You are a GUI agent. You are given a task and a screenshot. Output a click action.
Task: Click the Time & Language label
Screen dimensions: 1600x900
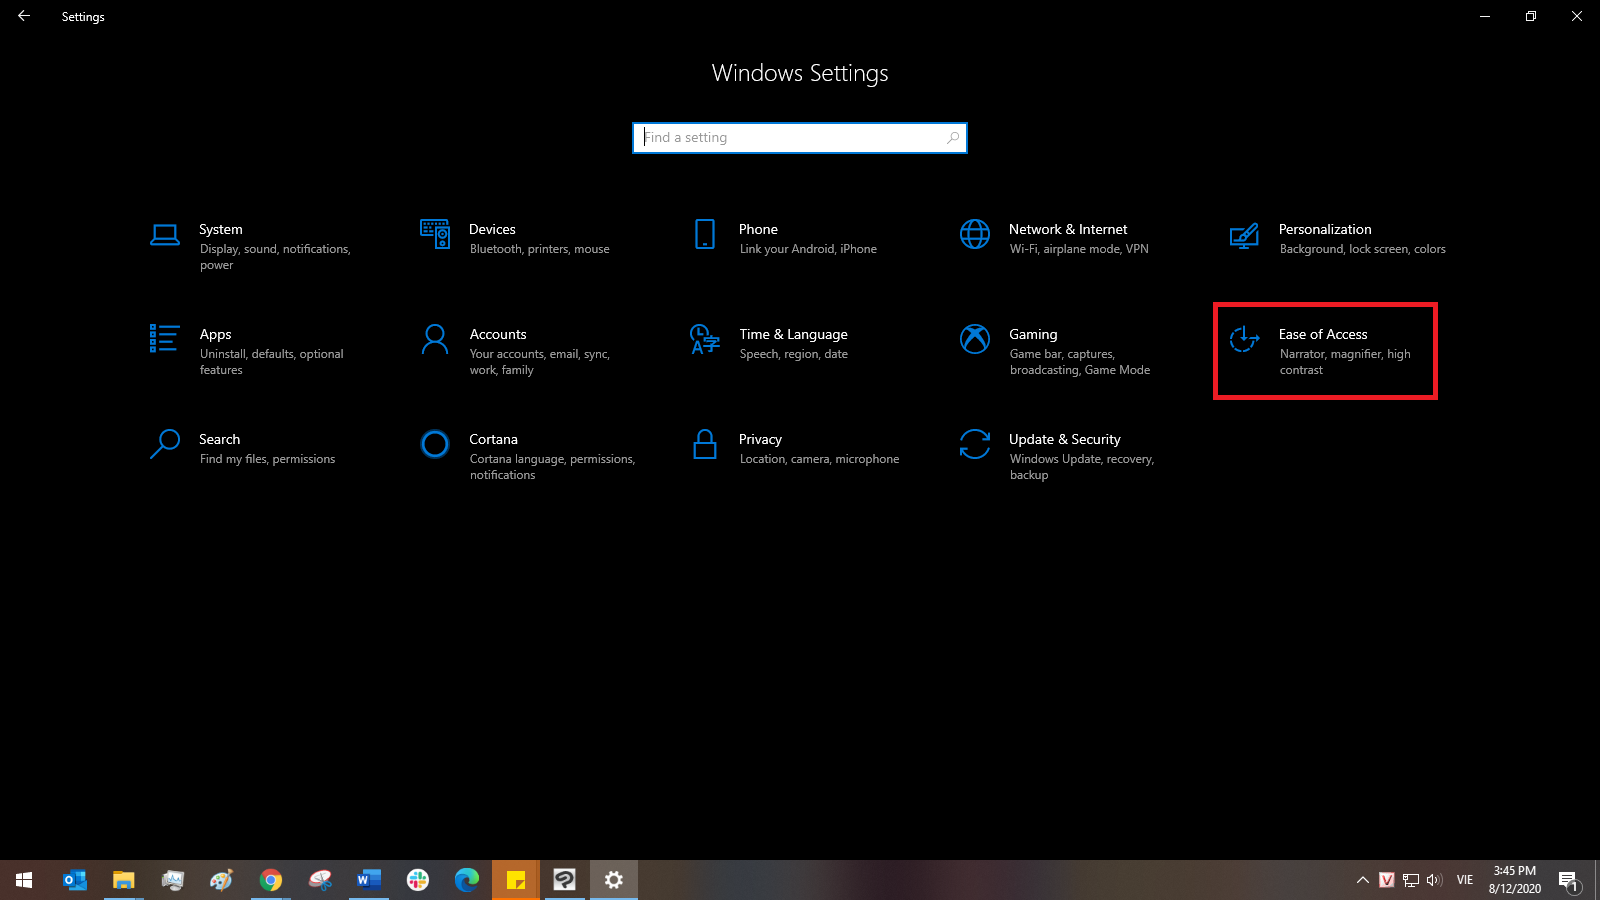pos(793,334)
